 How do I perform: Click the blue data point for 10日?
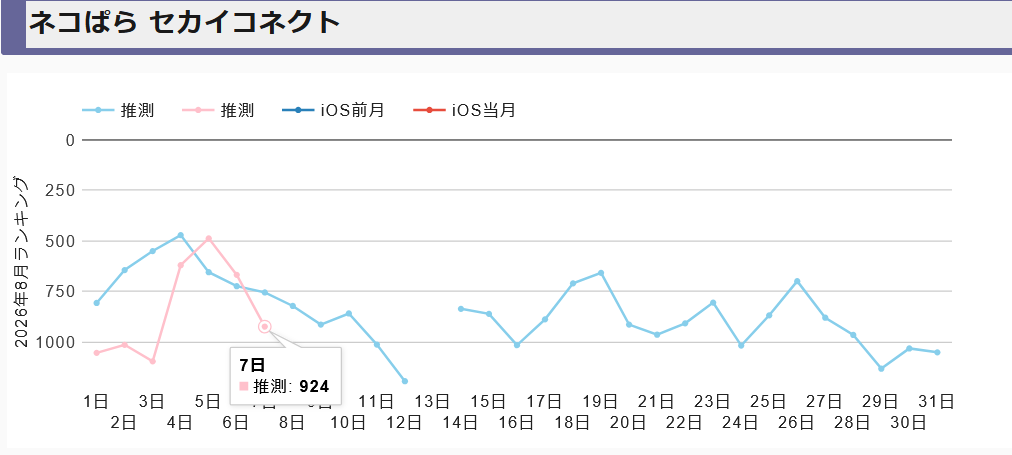(x=349, y=314)
